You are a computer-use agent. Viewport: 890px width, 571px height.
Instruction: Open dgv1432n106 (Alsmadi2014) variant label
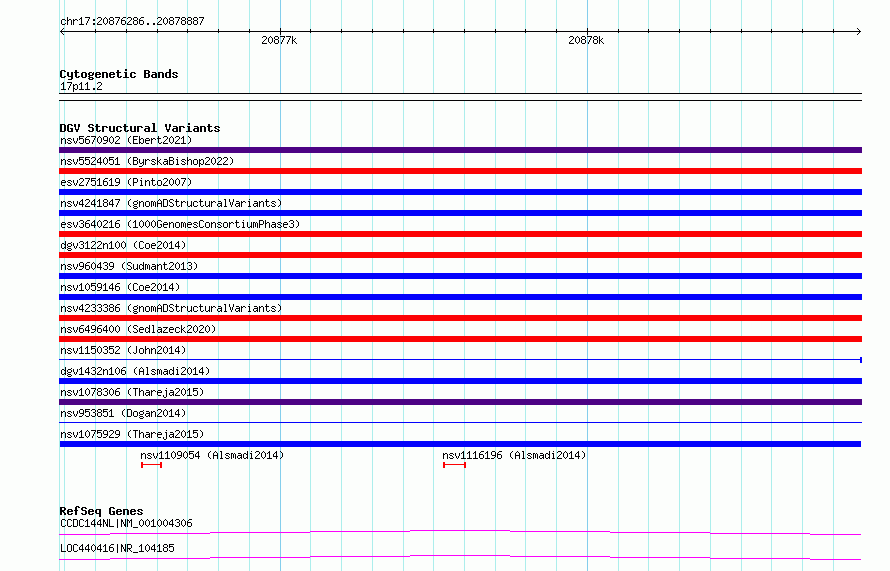click(x=135, y=371)
